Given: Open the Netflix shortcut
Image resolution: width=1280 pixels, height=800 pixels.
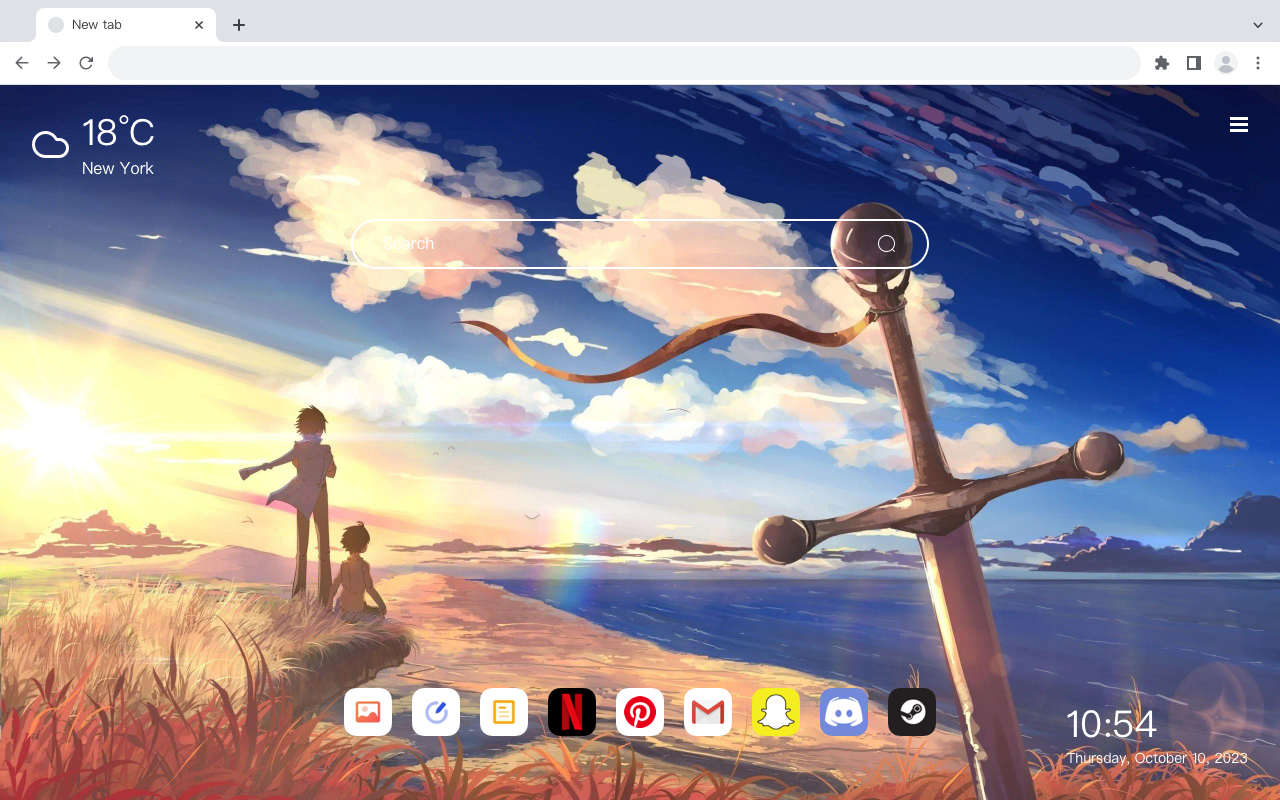Looking at the screenshot, I should [x=572, y=712].
